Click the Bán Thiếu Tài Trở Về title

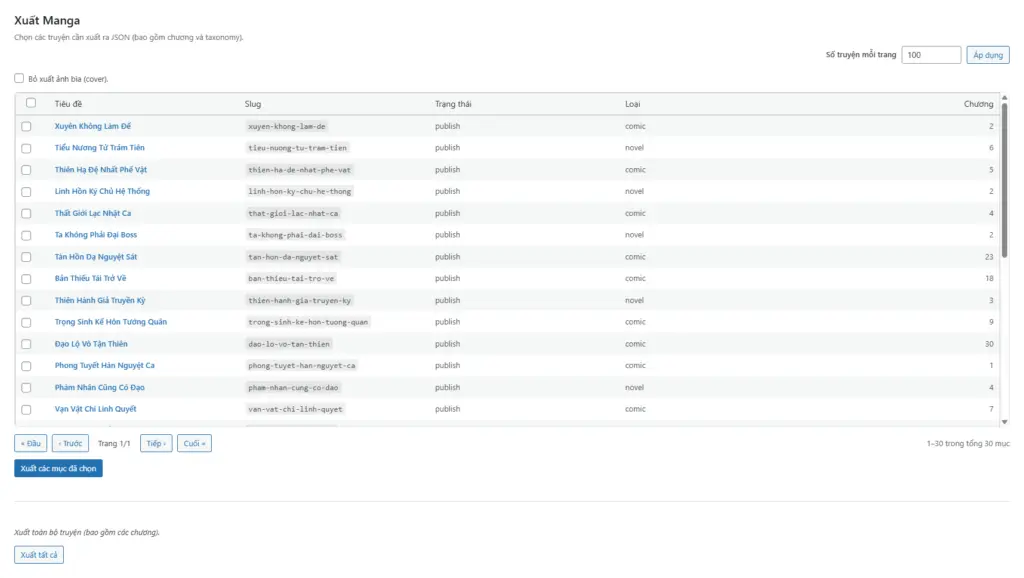(x=90, y=278)
